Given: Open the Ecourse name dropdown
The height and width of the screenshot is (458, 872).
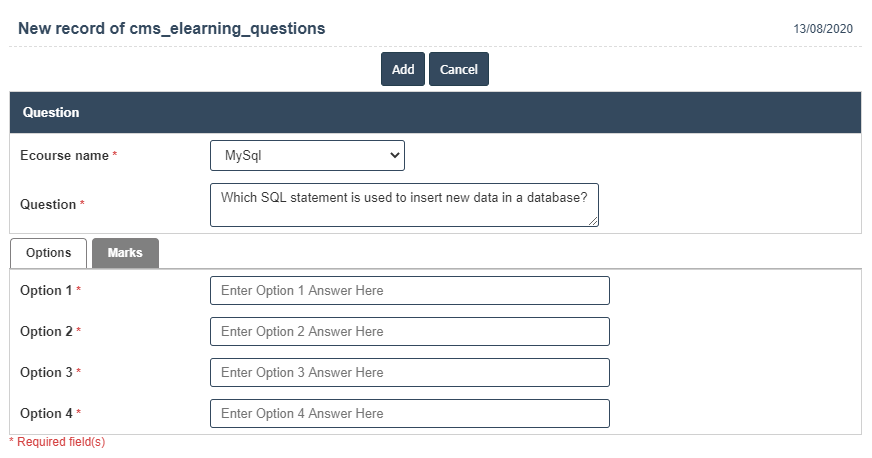Looking at the screenshot, I should 307,156.
